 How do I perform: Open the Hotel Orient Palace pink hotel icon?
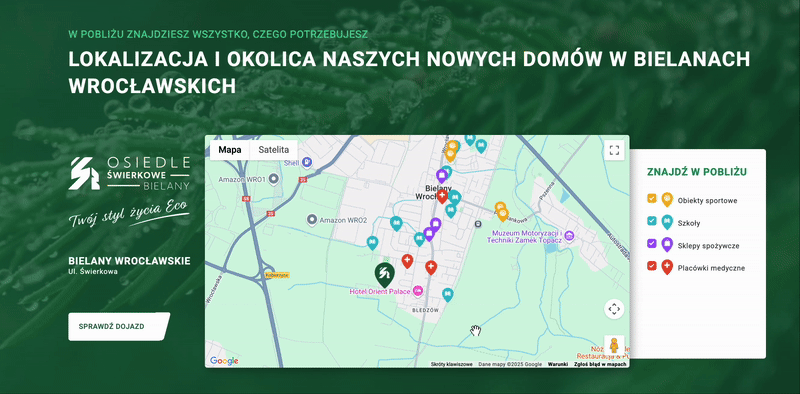coord(418,291)
